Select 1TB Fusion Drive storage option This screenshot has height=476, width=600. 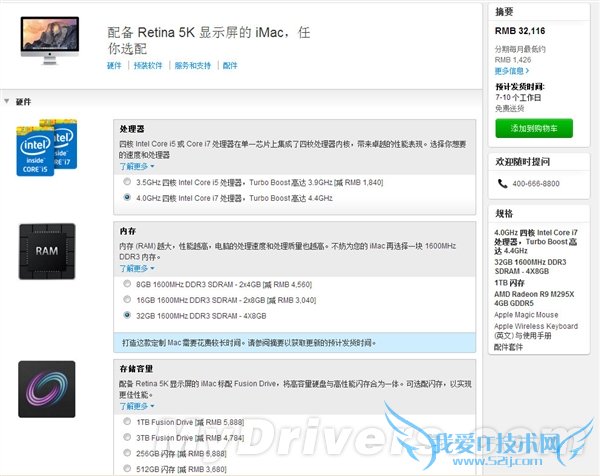click(x=127, y=422)
